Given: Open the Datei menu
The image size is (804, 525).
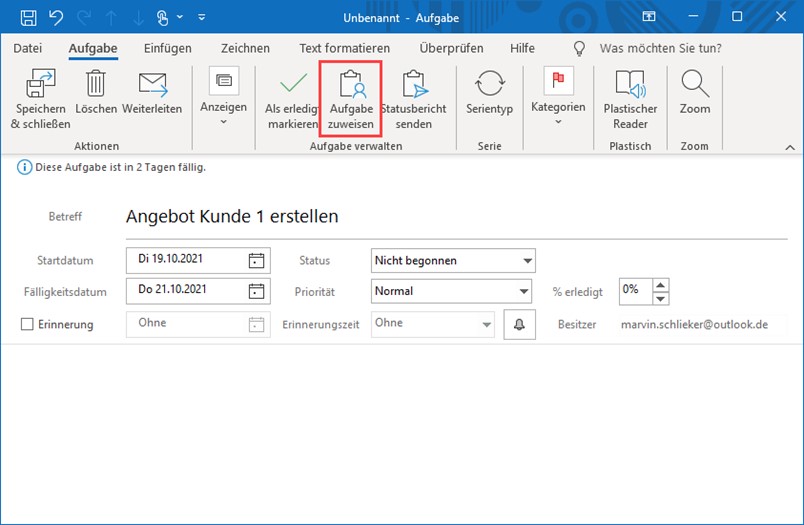Looking at the screenshot, I should [x=28, y=48].
